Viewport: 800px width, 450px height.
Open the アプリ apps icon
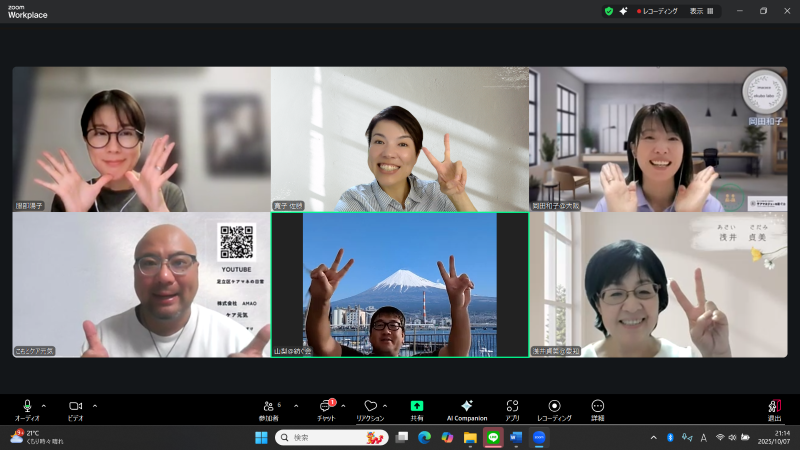coord(512,408)
